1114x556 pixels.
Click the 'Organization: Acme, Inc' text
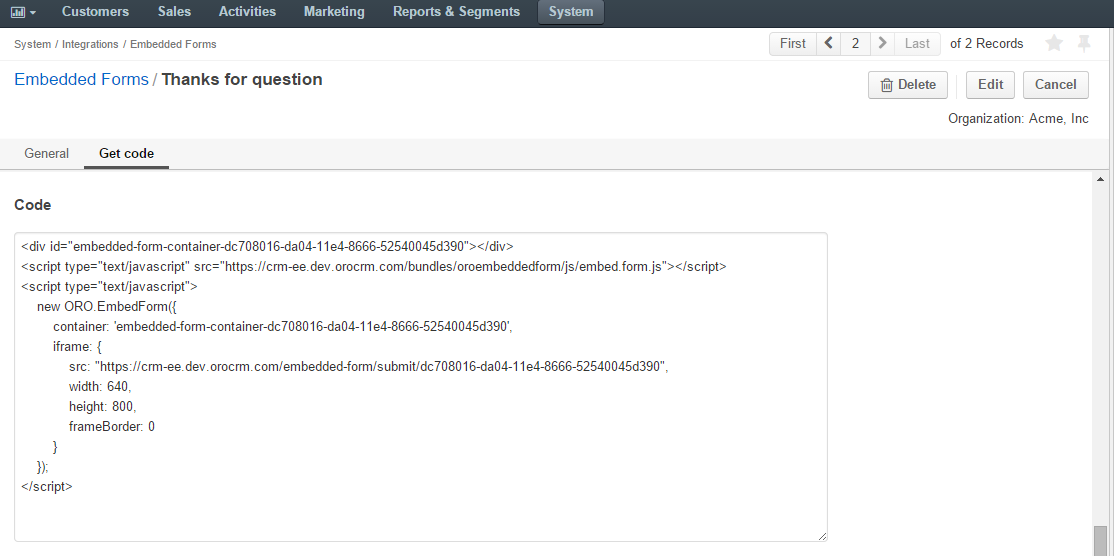(x=1018, y=119)
